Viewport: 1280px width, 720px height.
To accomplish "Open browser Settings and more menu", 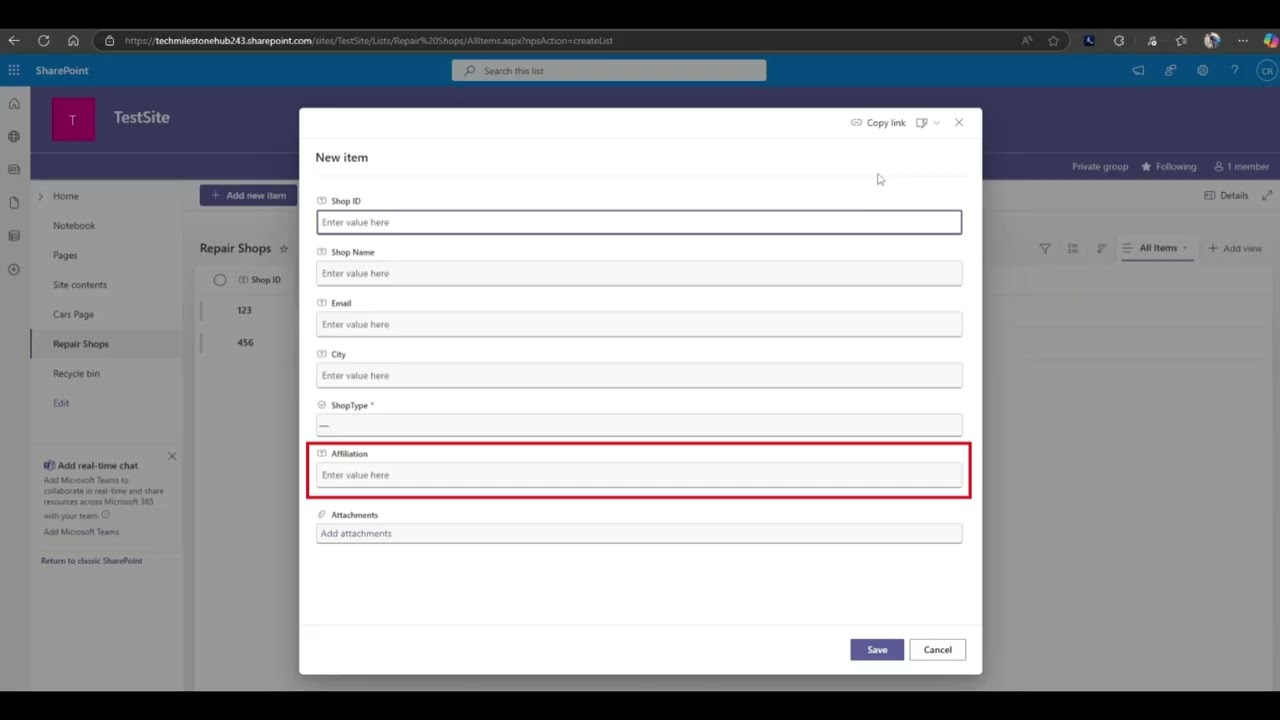I will pos(1242,41).
